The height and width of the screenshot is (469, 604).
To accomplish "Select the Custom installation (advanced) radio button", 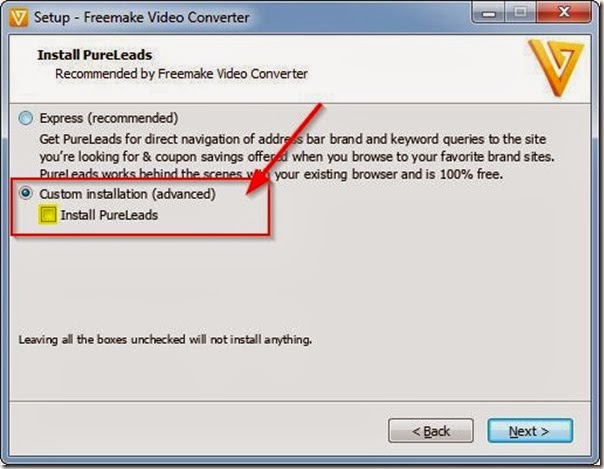I will pyautogui.click(x=26, y=193).
